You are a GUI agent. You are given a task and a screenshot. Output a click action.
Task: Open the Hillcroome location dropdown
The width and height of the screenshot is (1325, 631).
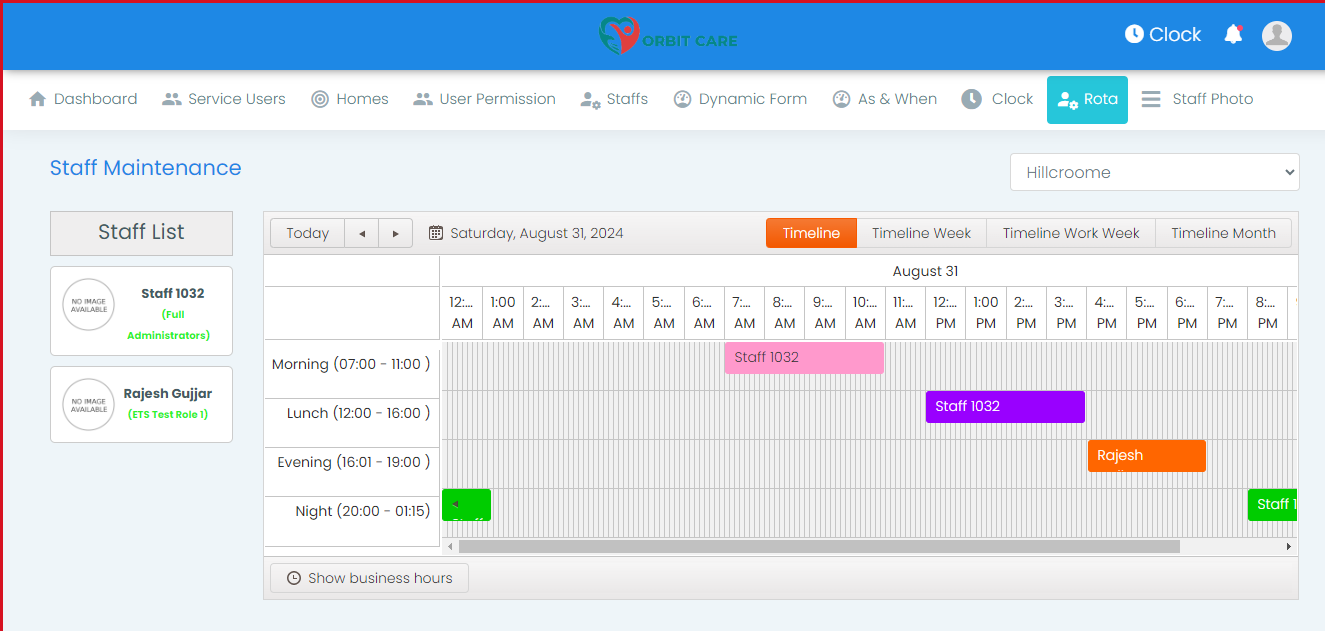(x=1155, y=171)
